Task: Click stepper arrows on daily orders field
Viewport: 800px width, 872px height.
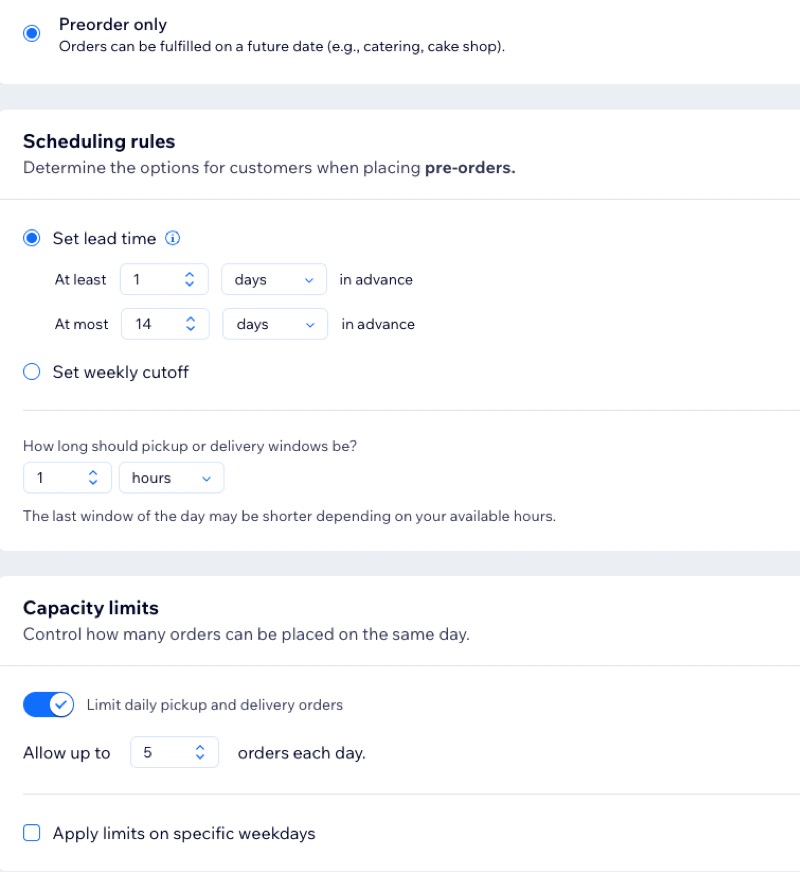Action: point(200,753)
